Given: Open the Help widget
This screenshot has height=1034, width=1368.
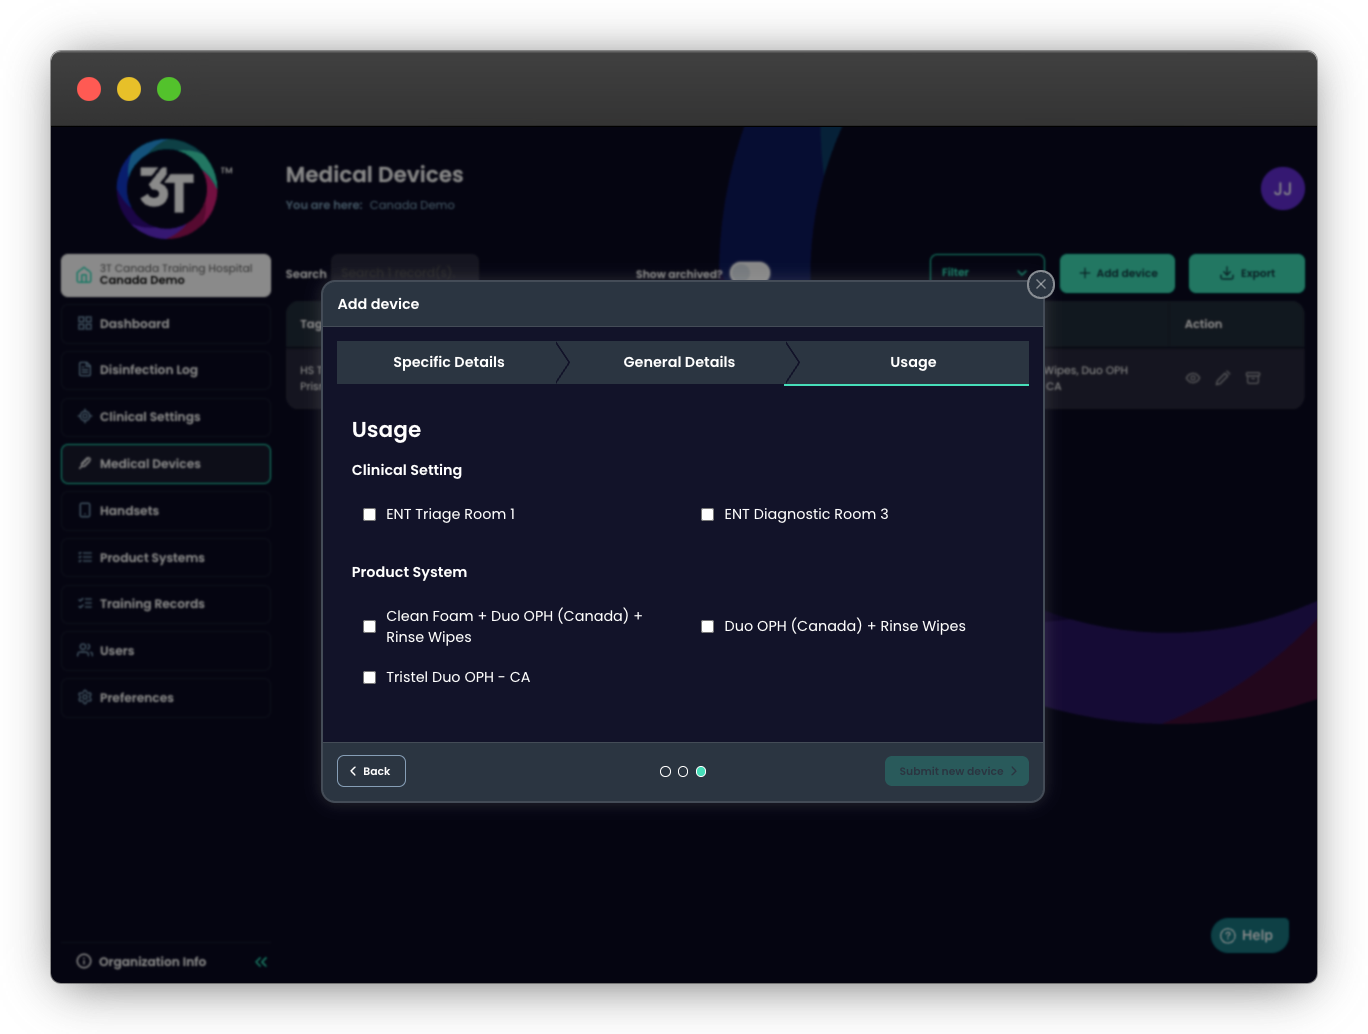Looking at the screenshot, I should tap(1249, 935).
